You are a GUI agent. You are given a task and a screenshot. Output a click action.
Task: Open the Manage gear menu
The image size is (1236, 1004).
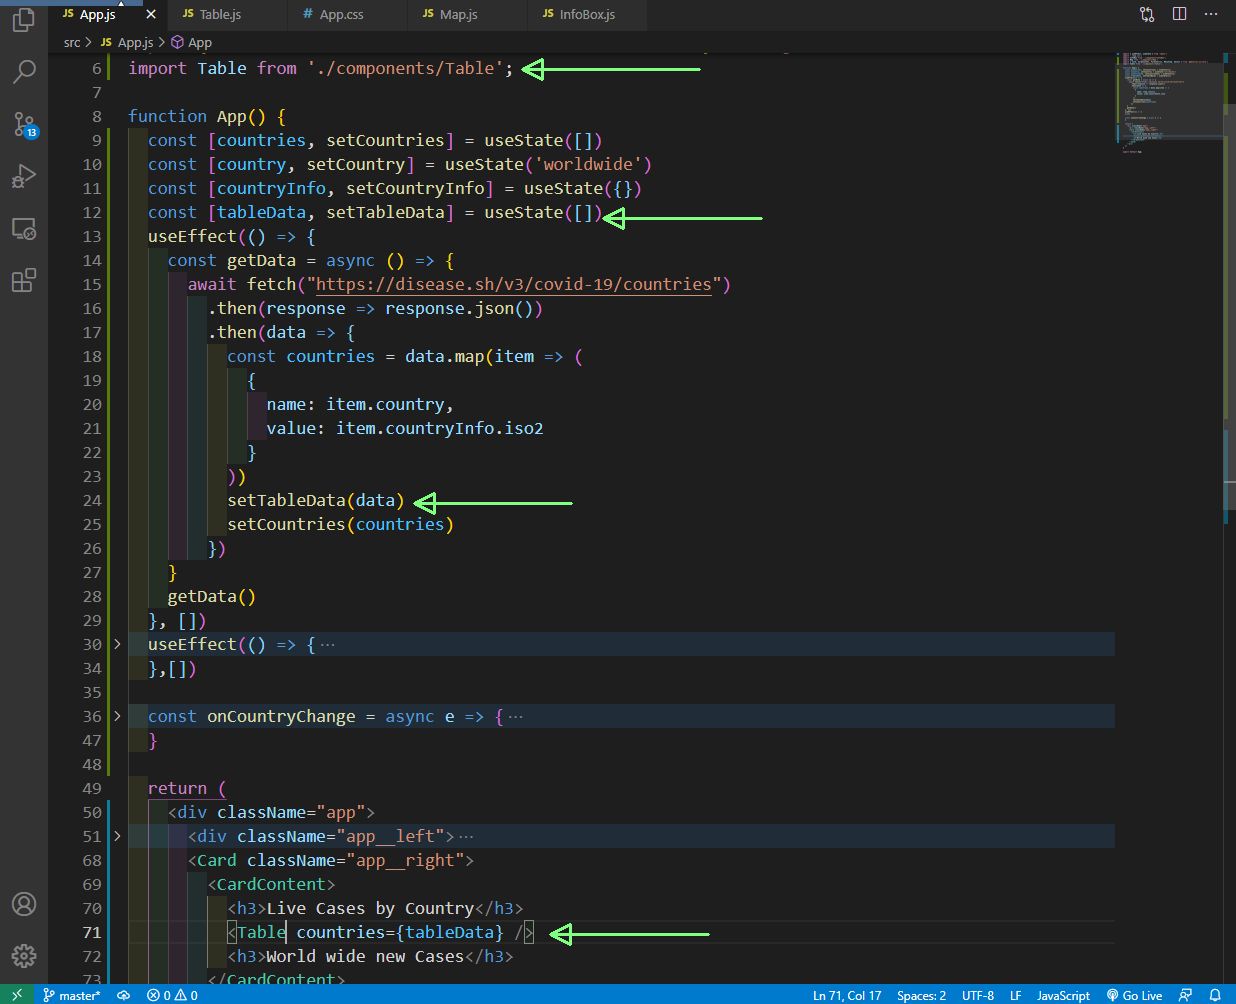24,956
